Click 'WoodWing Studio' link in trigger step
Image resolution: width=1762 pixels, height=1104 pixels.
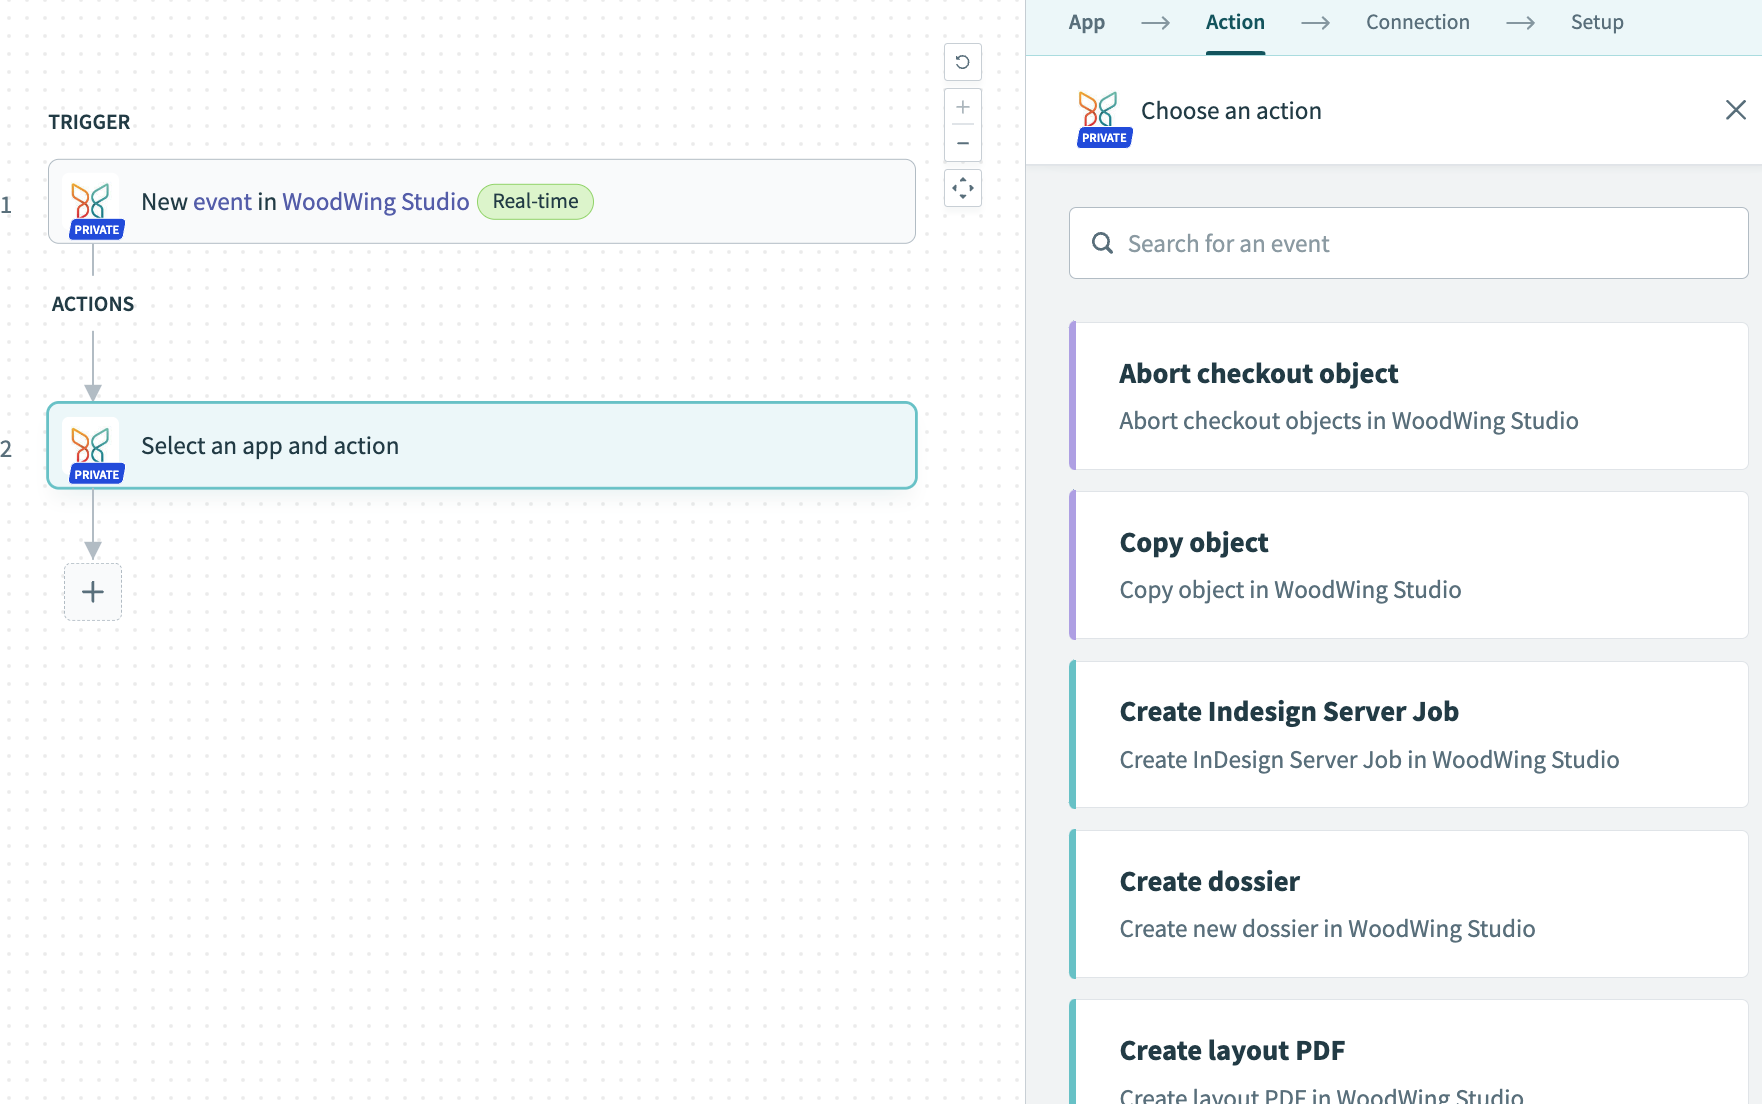click(376, 202)
